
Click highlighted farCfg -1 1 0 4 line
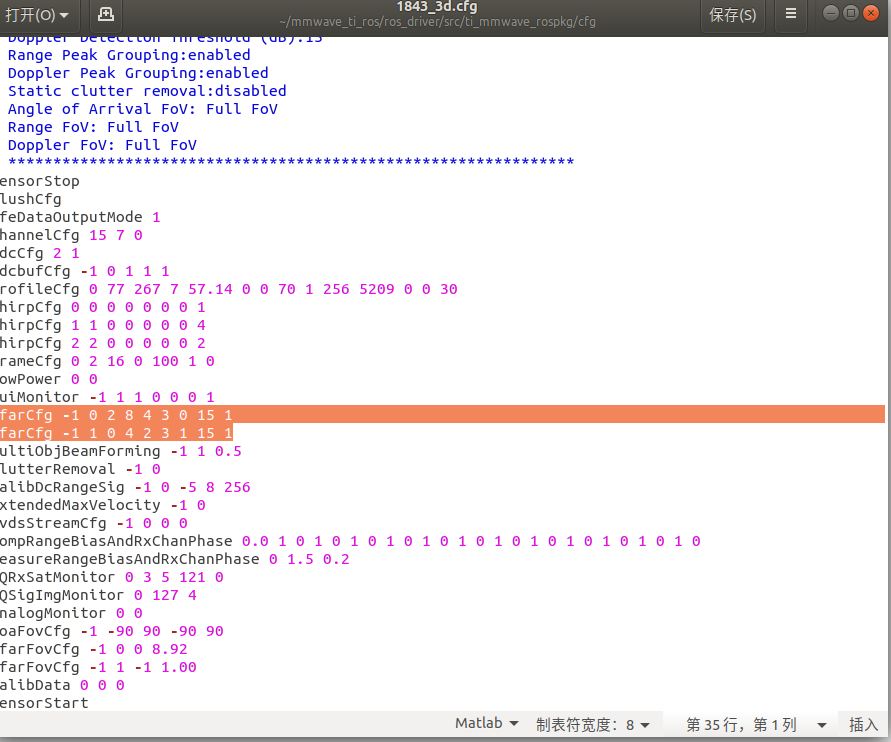[x=116, y=433]
